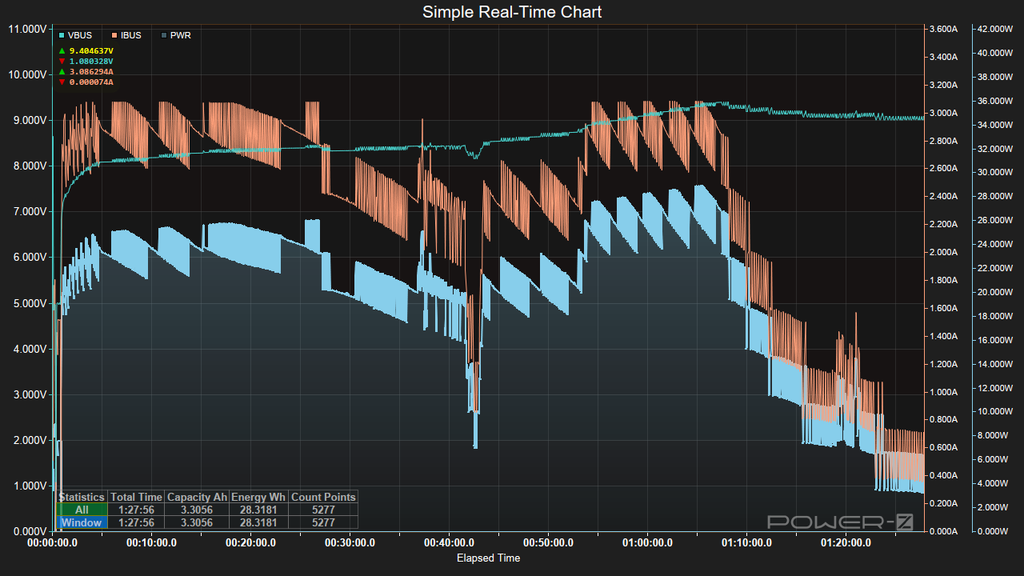This screenshot has width=1024, height=576.
Task: Click the 1:27:56 value in the All row
Action: point(136,509)
